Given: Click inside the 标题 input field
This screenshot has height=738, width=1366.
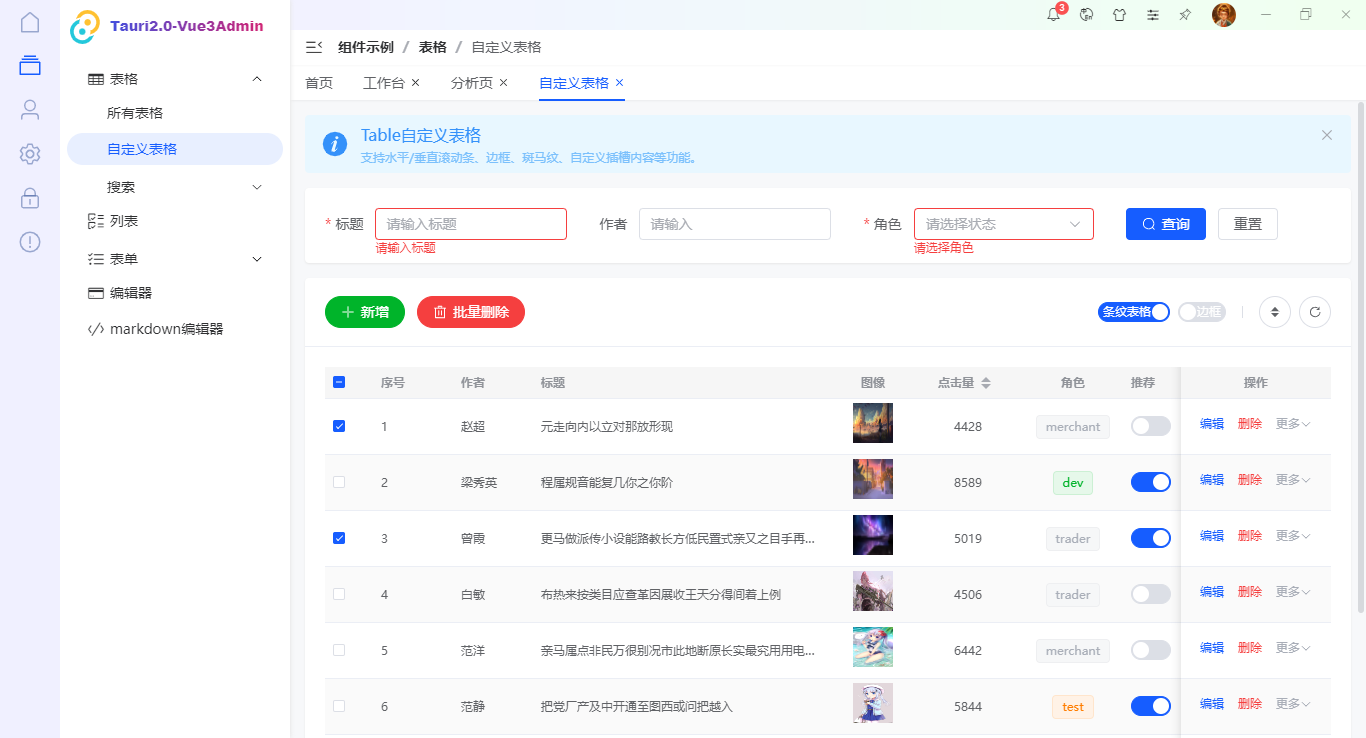Looking at the screenshot, I should pos(470,223).
